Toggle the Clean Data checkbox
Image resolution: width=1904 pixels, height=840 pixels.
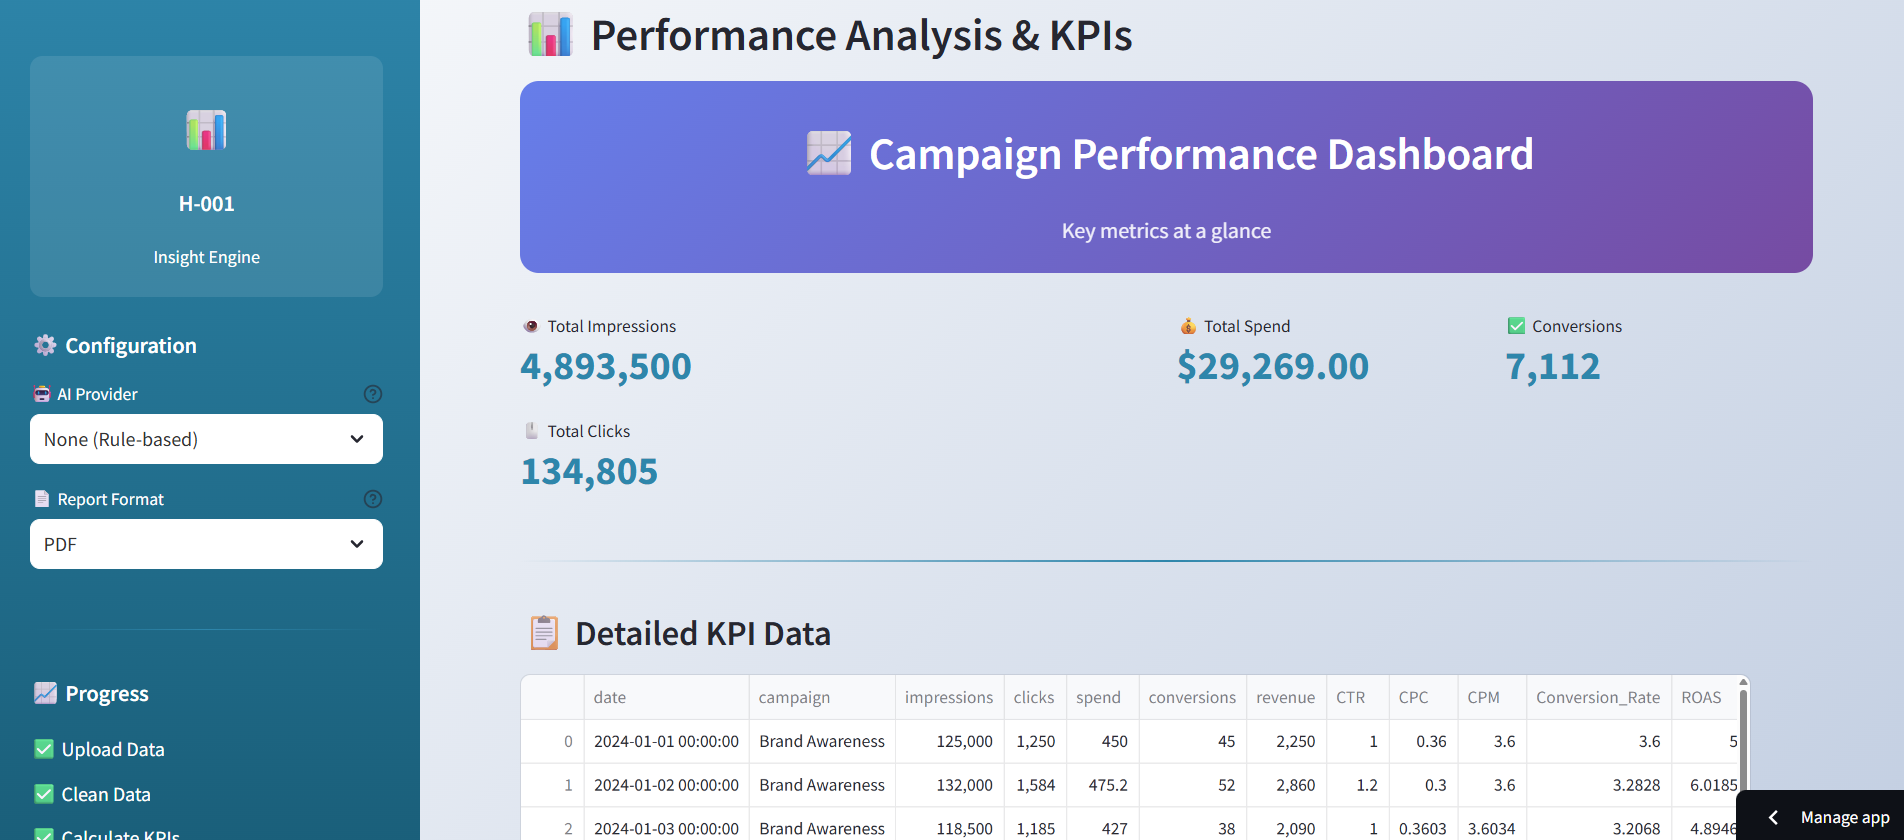click(44, 794)
